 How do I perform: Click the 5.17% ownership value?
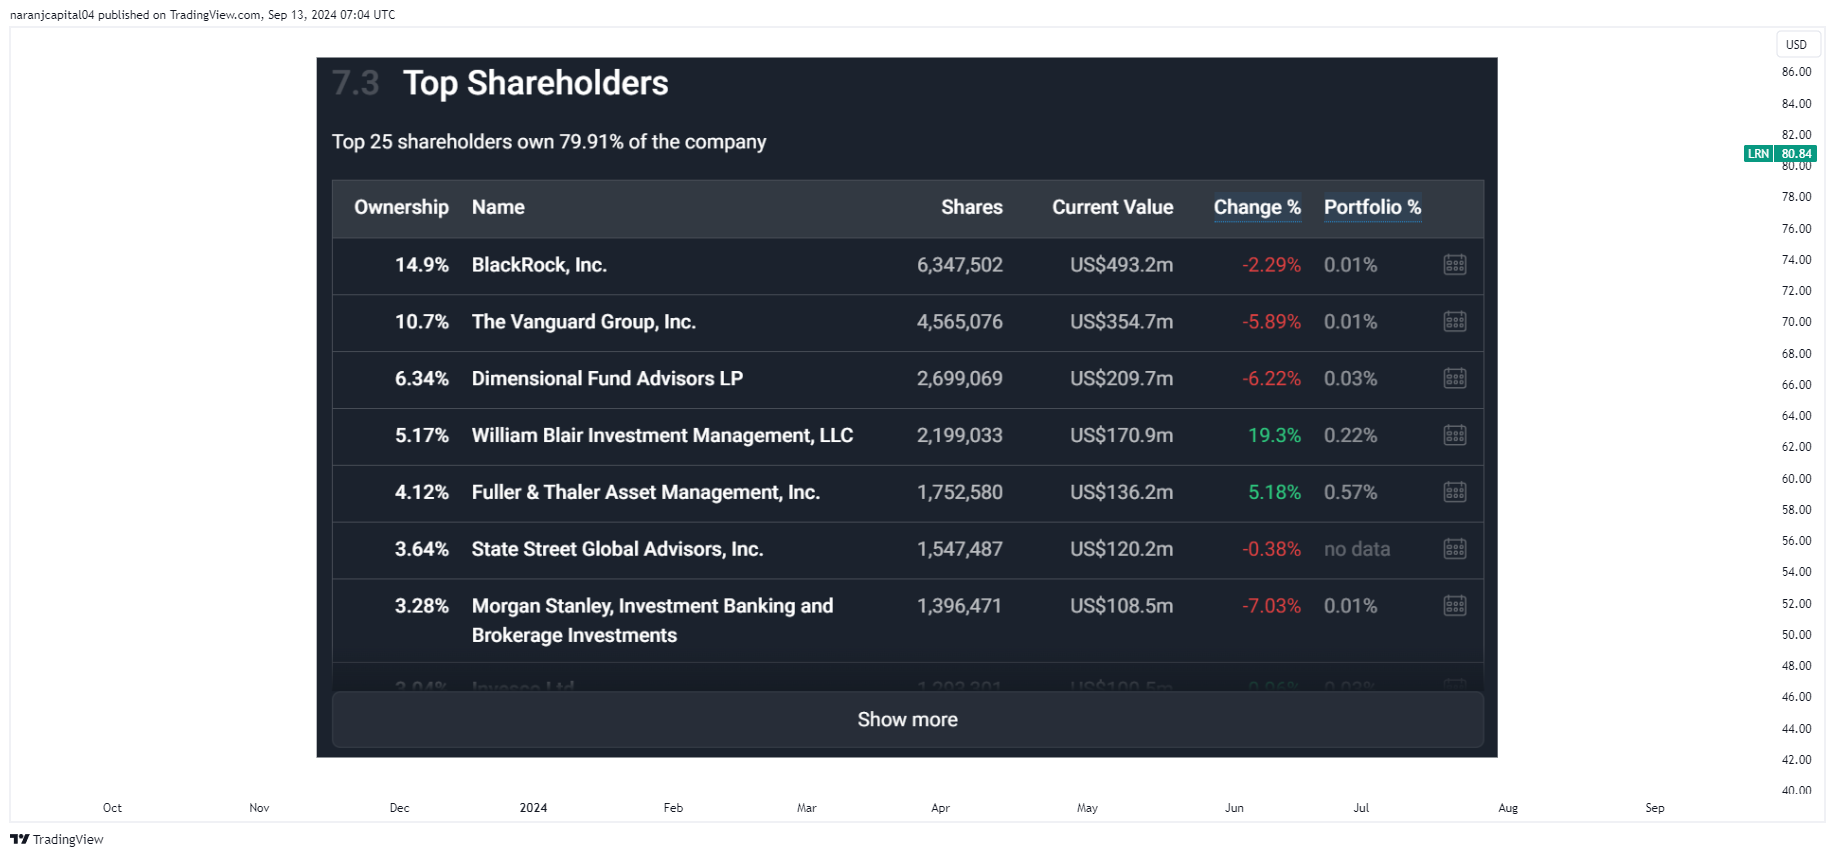pos(422,436)
